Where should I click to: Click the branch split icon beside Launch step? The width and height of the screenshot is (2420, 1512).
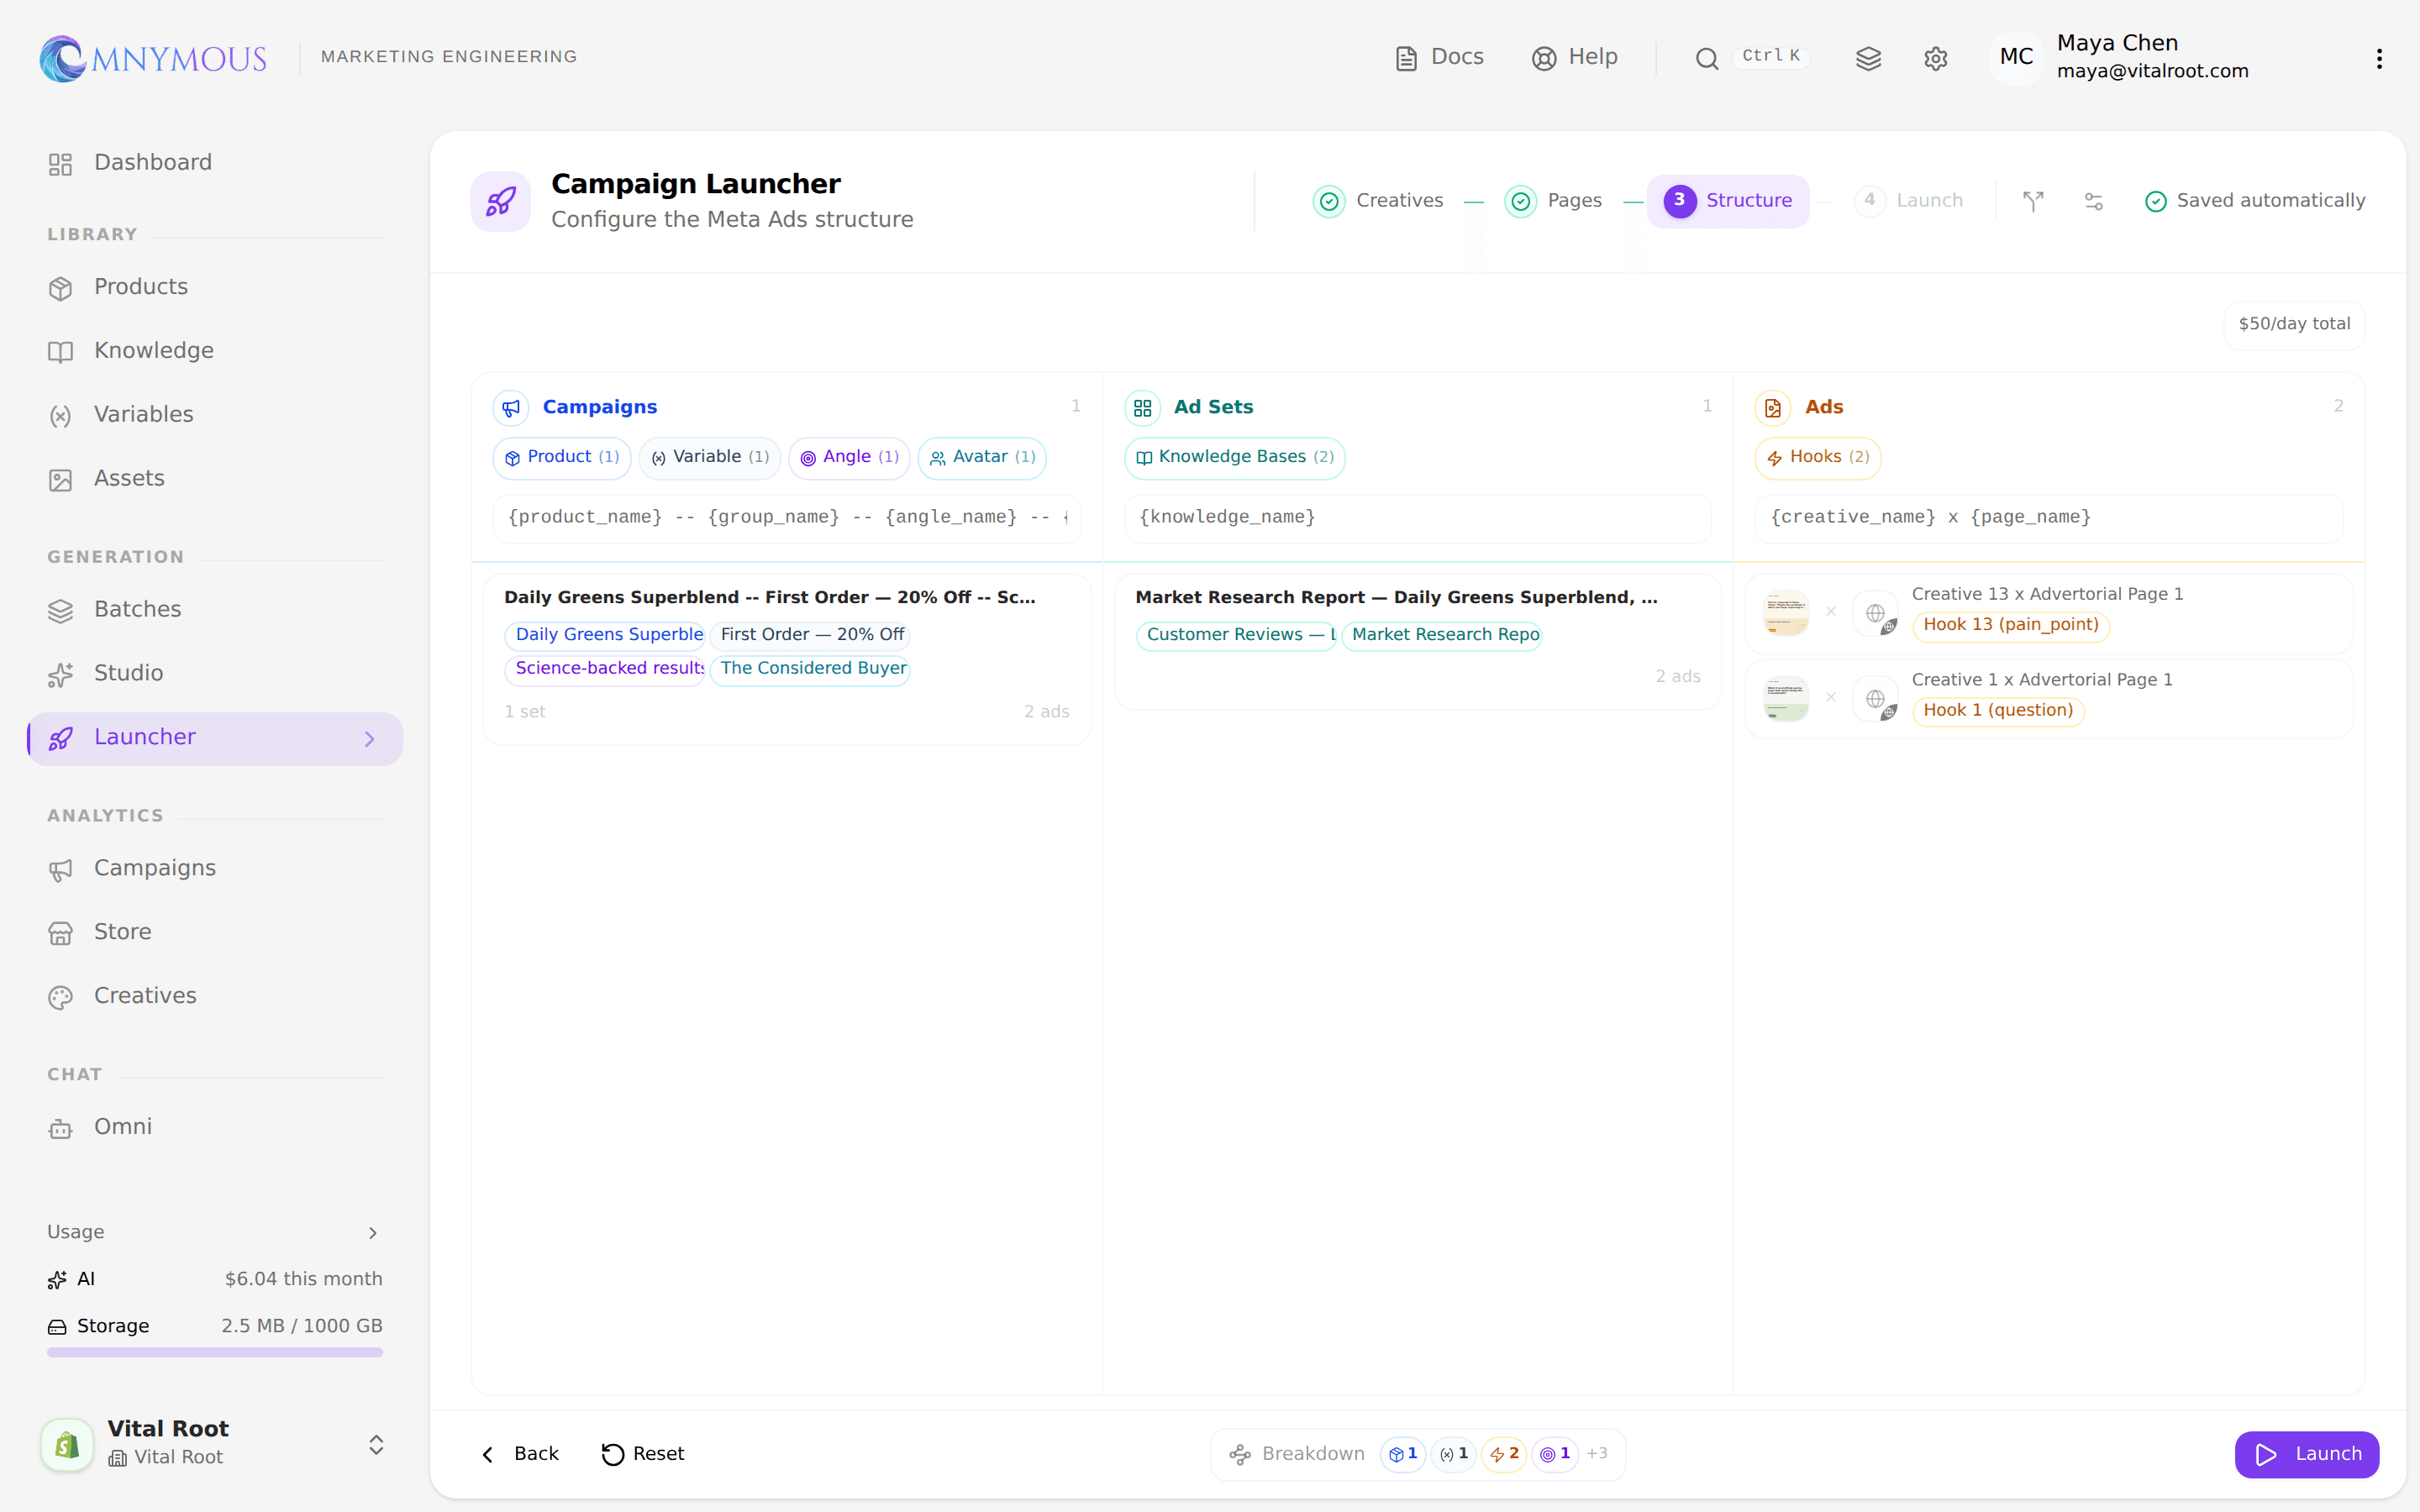coord(2033,201)
